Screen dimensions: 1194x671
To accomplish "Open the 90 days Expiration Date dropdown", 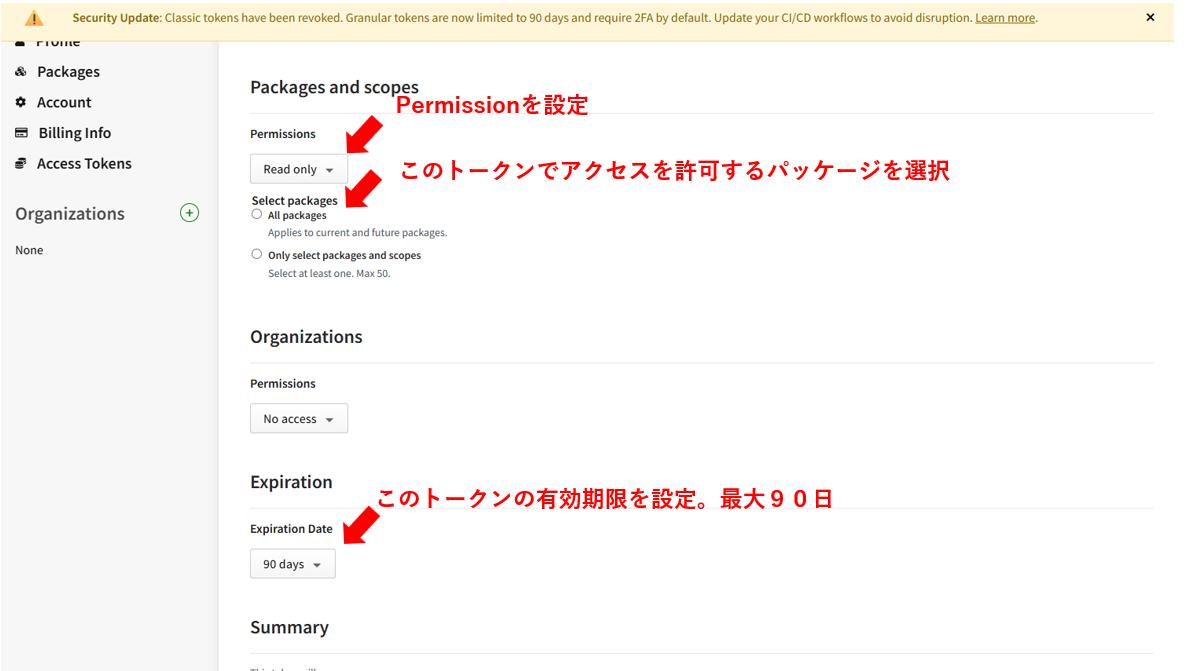I will pos(292,564).
